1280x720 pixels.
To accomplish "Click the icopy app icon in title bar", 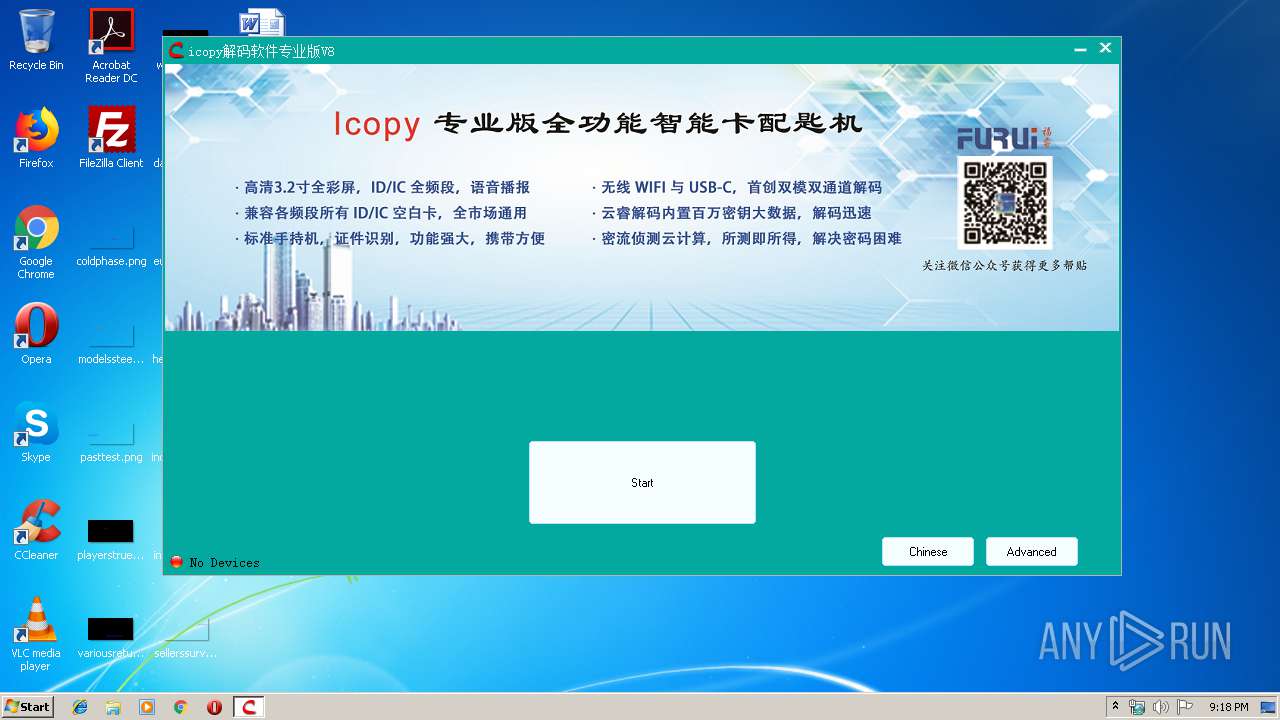I will click(x=176, y=51).
